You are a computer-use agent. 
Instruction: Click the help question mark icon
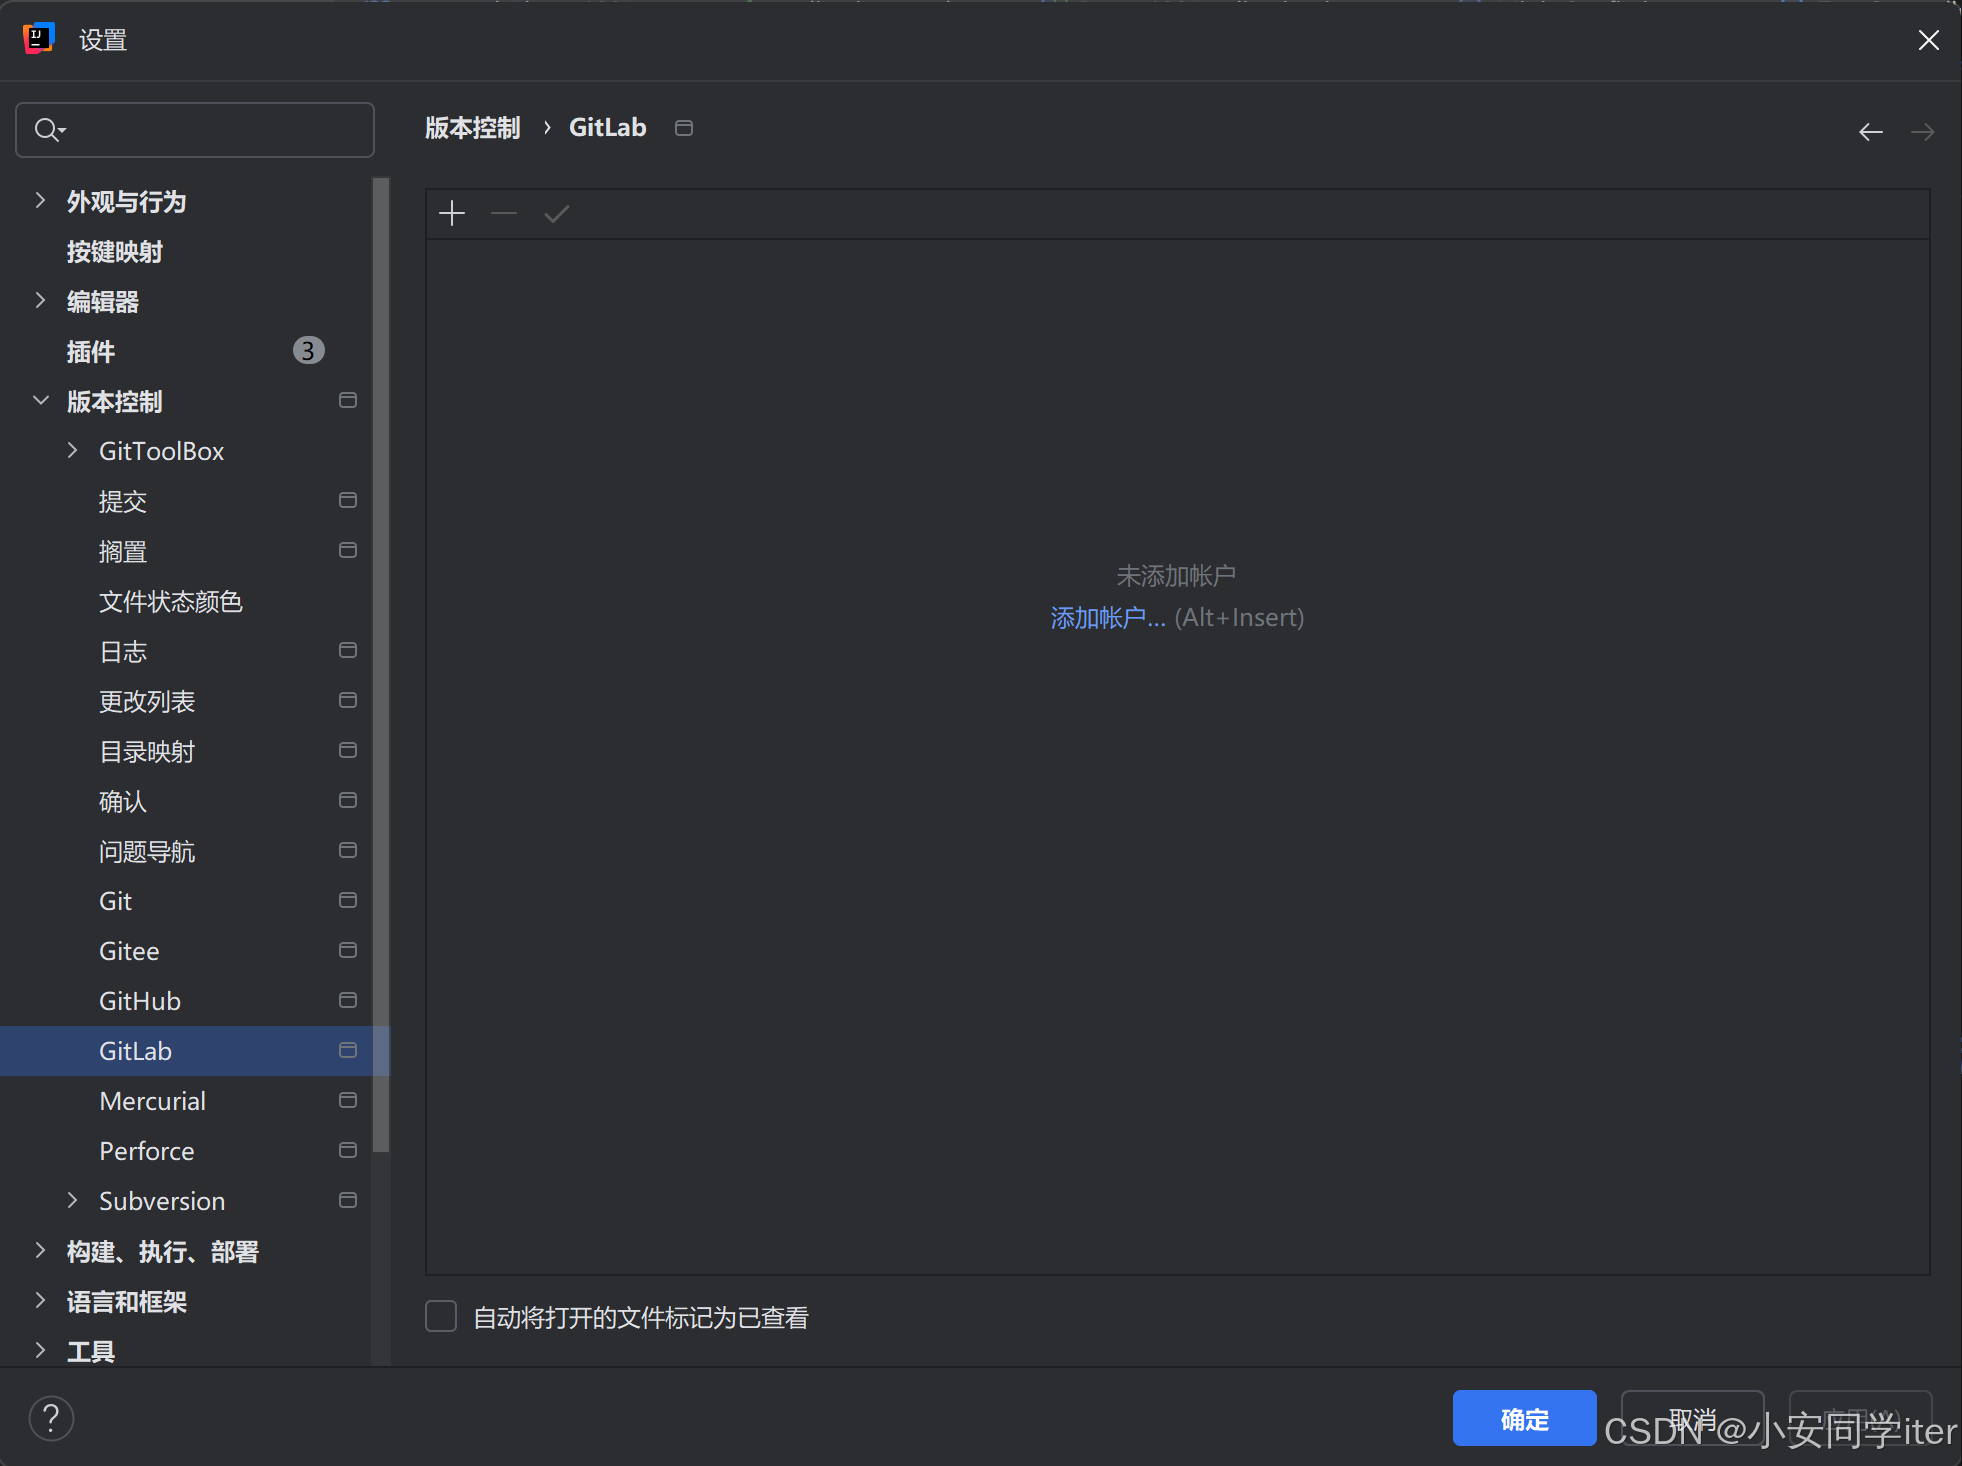51,1417
